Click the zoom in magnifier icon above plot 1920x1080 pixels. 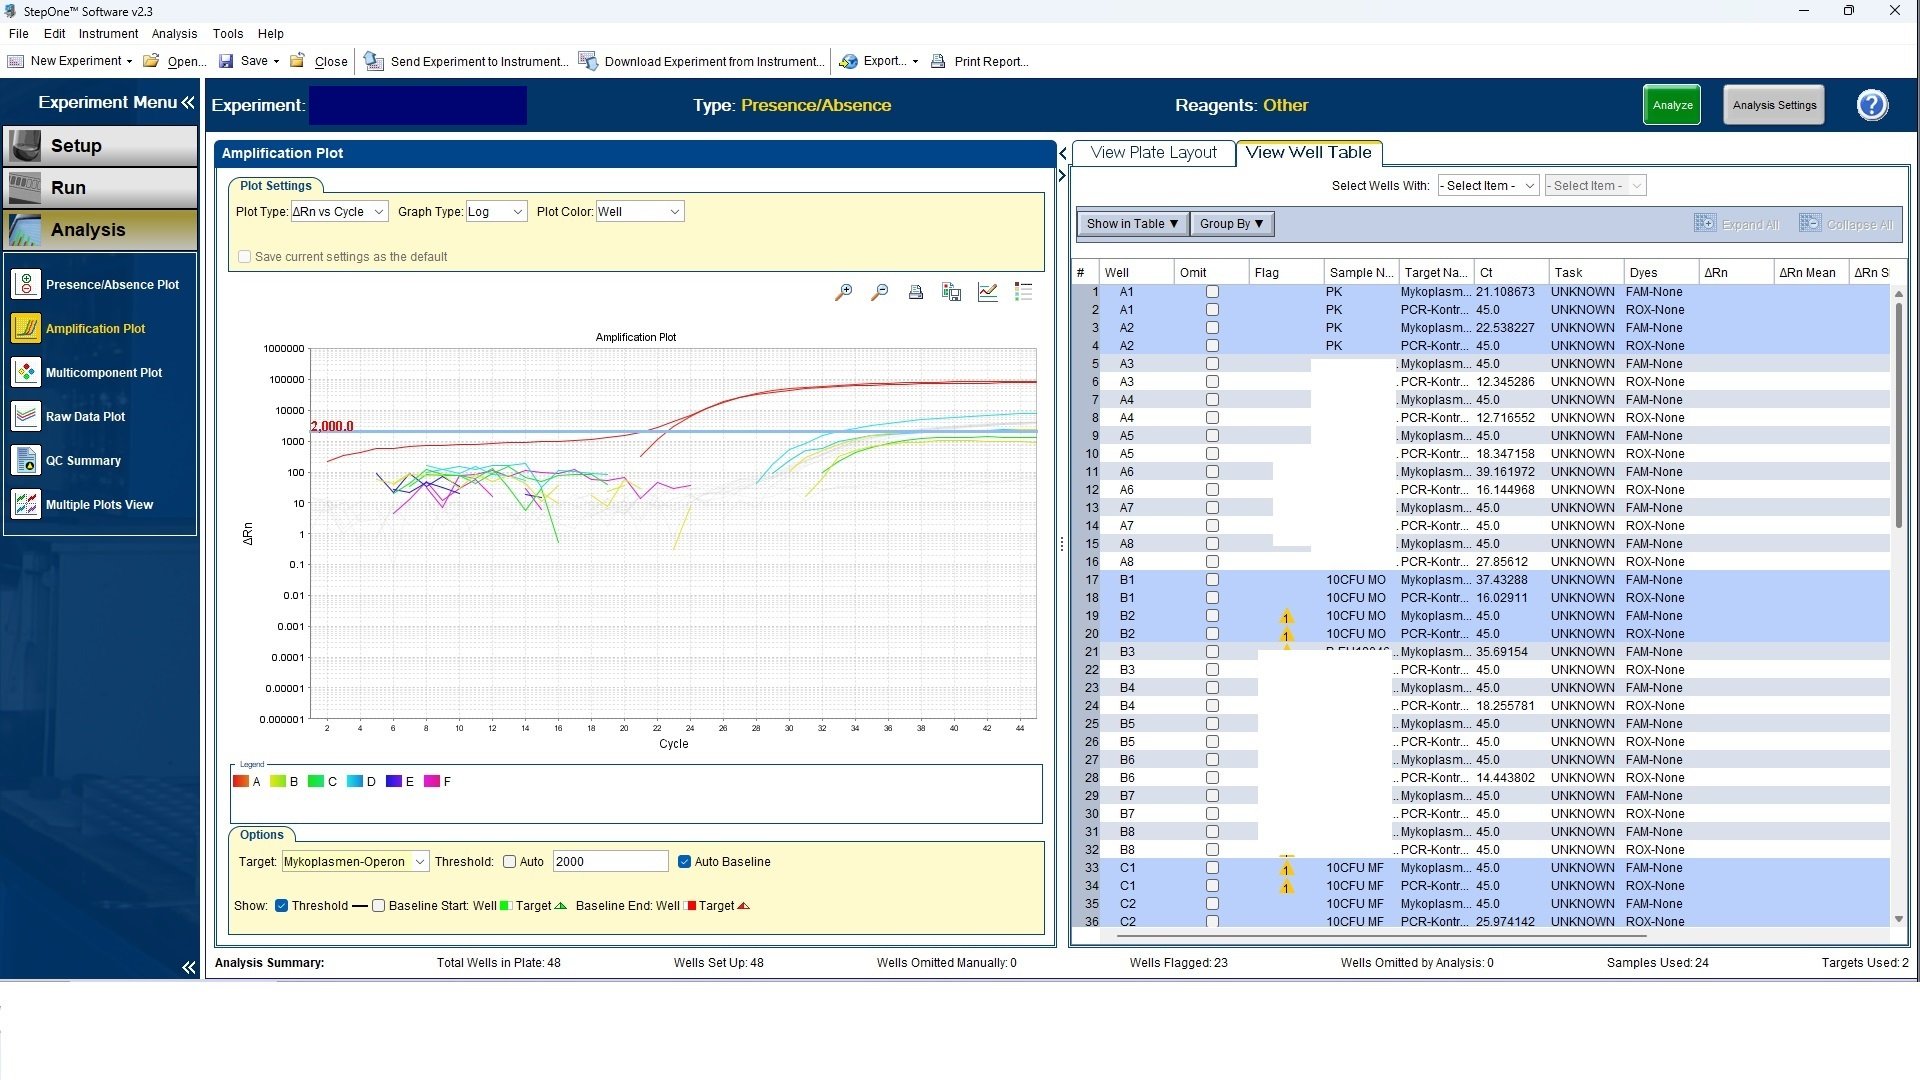(x=843, y=292)
